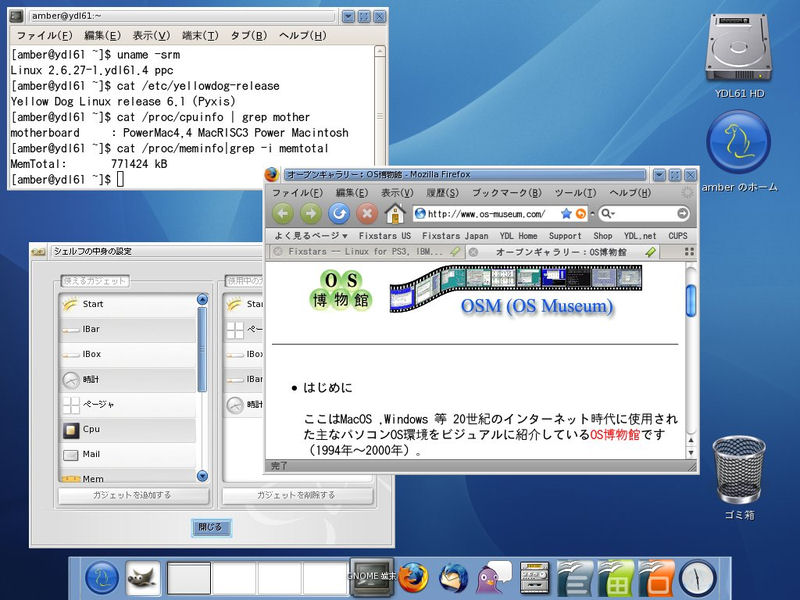Click the gadget list scrollbar thumb

[202, 349]
